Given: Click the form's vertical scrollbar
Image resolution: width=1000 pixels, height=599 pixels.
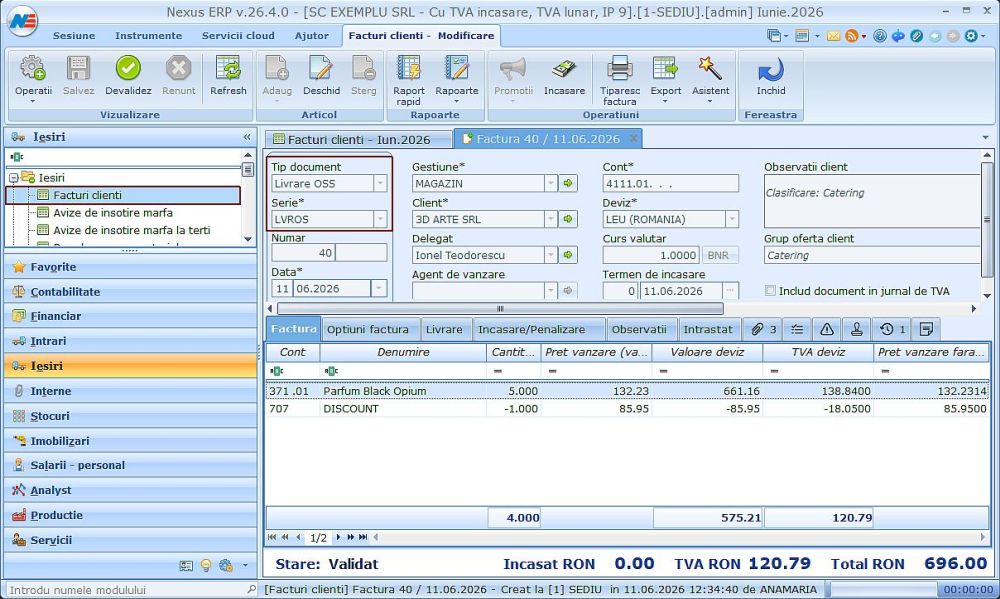Looking at the screenshot, I should point(987,219).
